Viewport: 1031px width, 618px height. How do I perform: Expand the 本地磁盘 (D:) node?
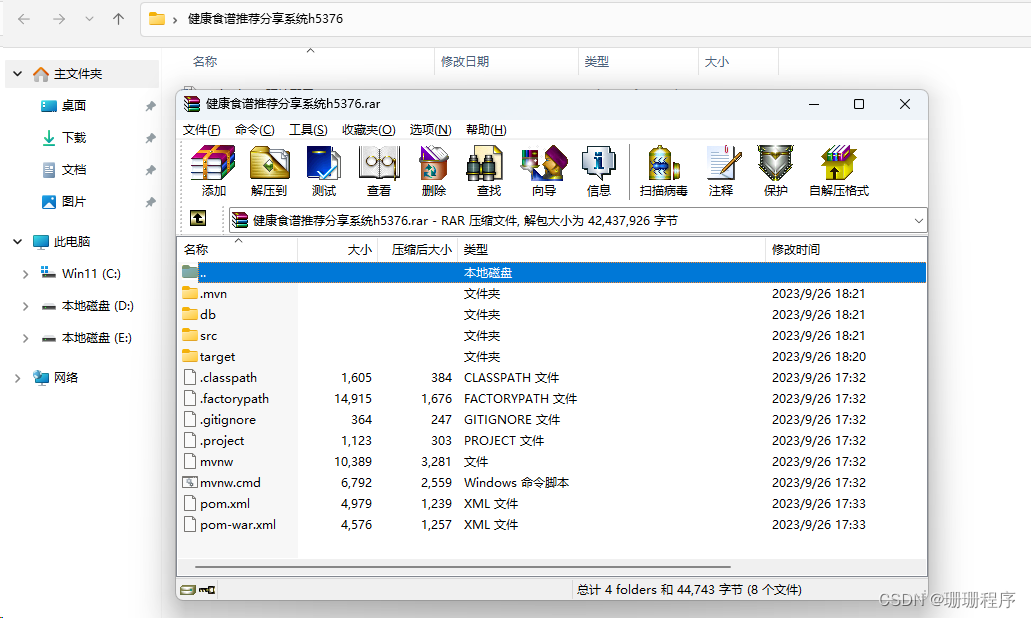click(x=26, y=306)
